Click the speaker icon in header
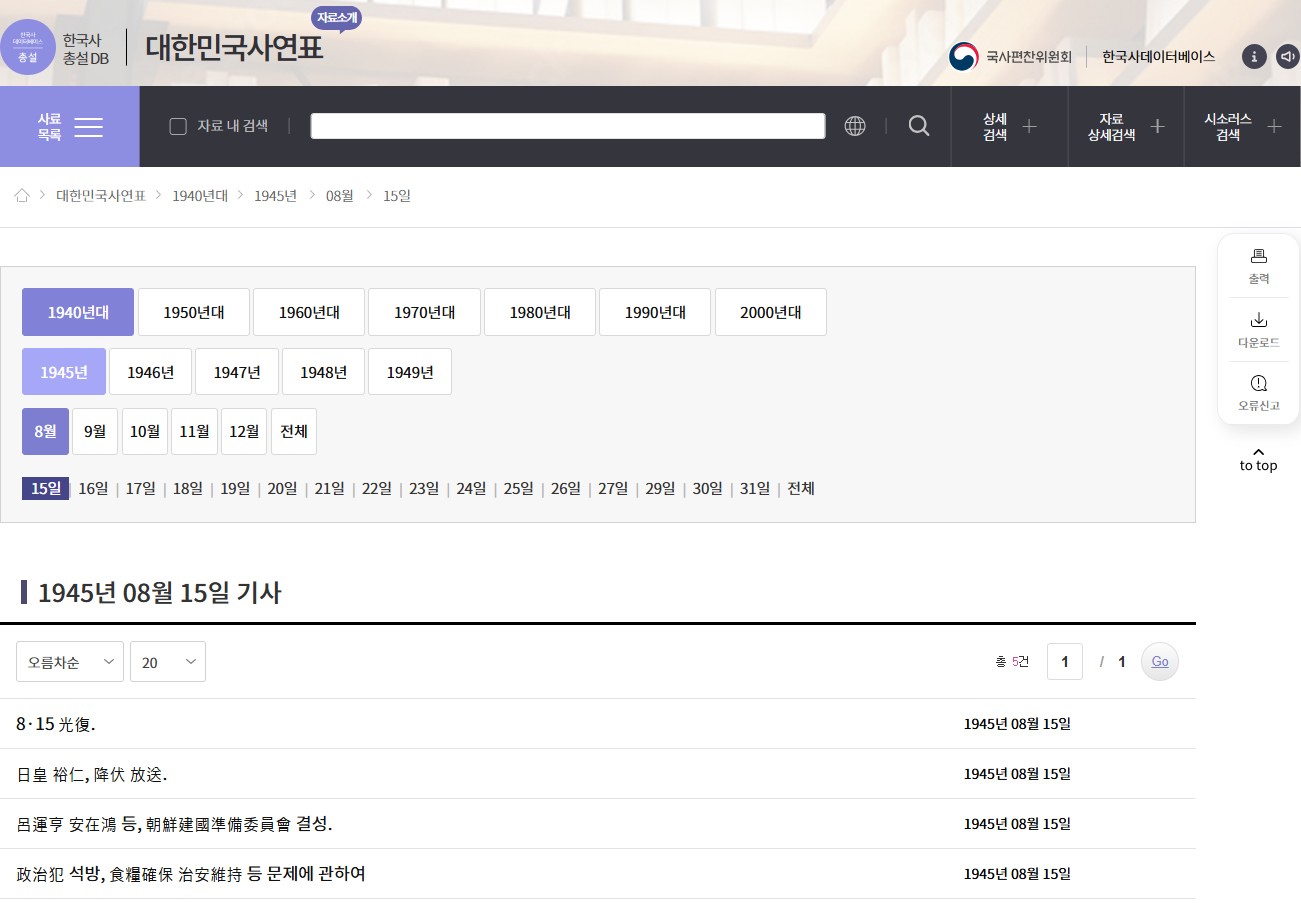Viewport: 1301px width, 903px height. click(1287, 57)
